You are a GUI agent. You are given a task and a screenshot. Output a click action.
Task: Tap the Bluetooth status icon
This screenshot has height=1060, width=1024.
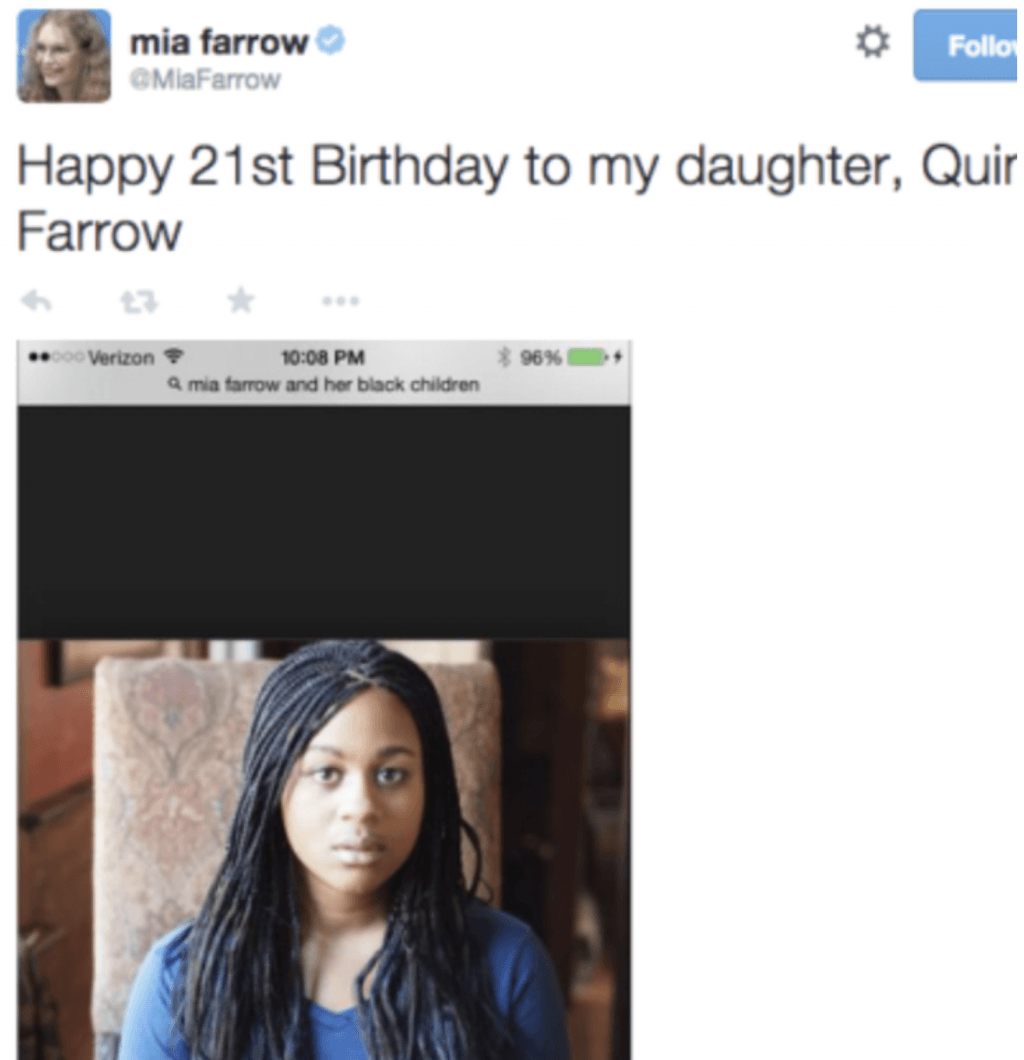pos(504,356)
